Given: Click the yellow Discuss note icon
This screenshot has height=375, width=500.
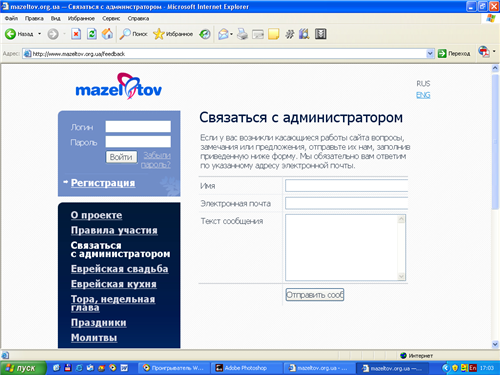Looking at the screenshot, I should [273, 34].
